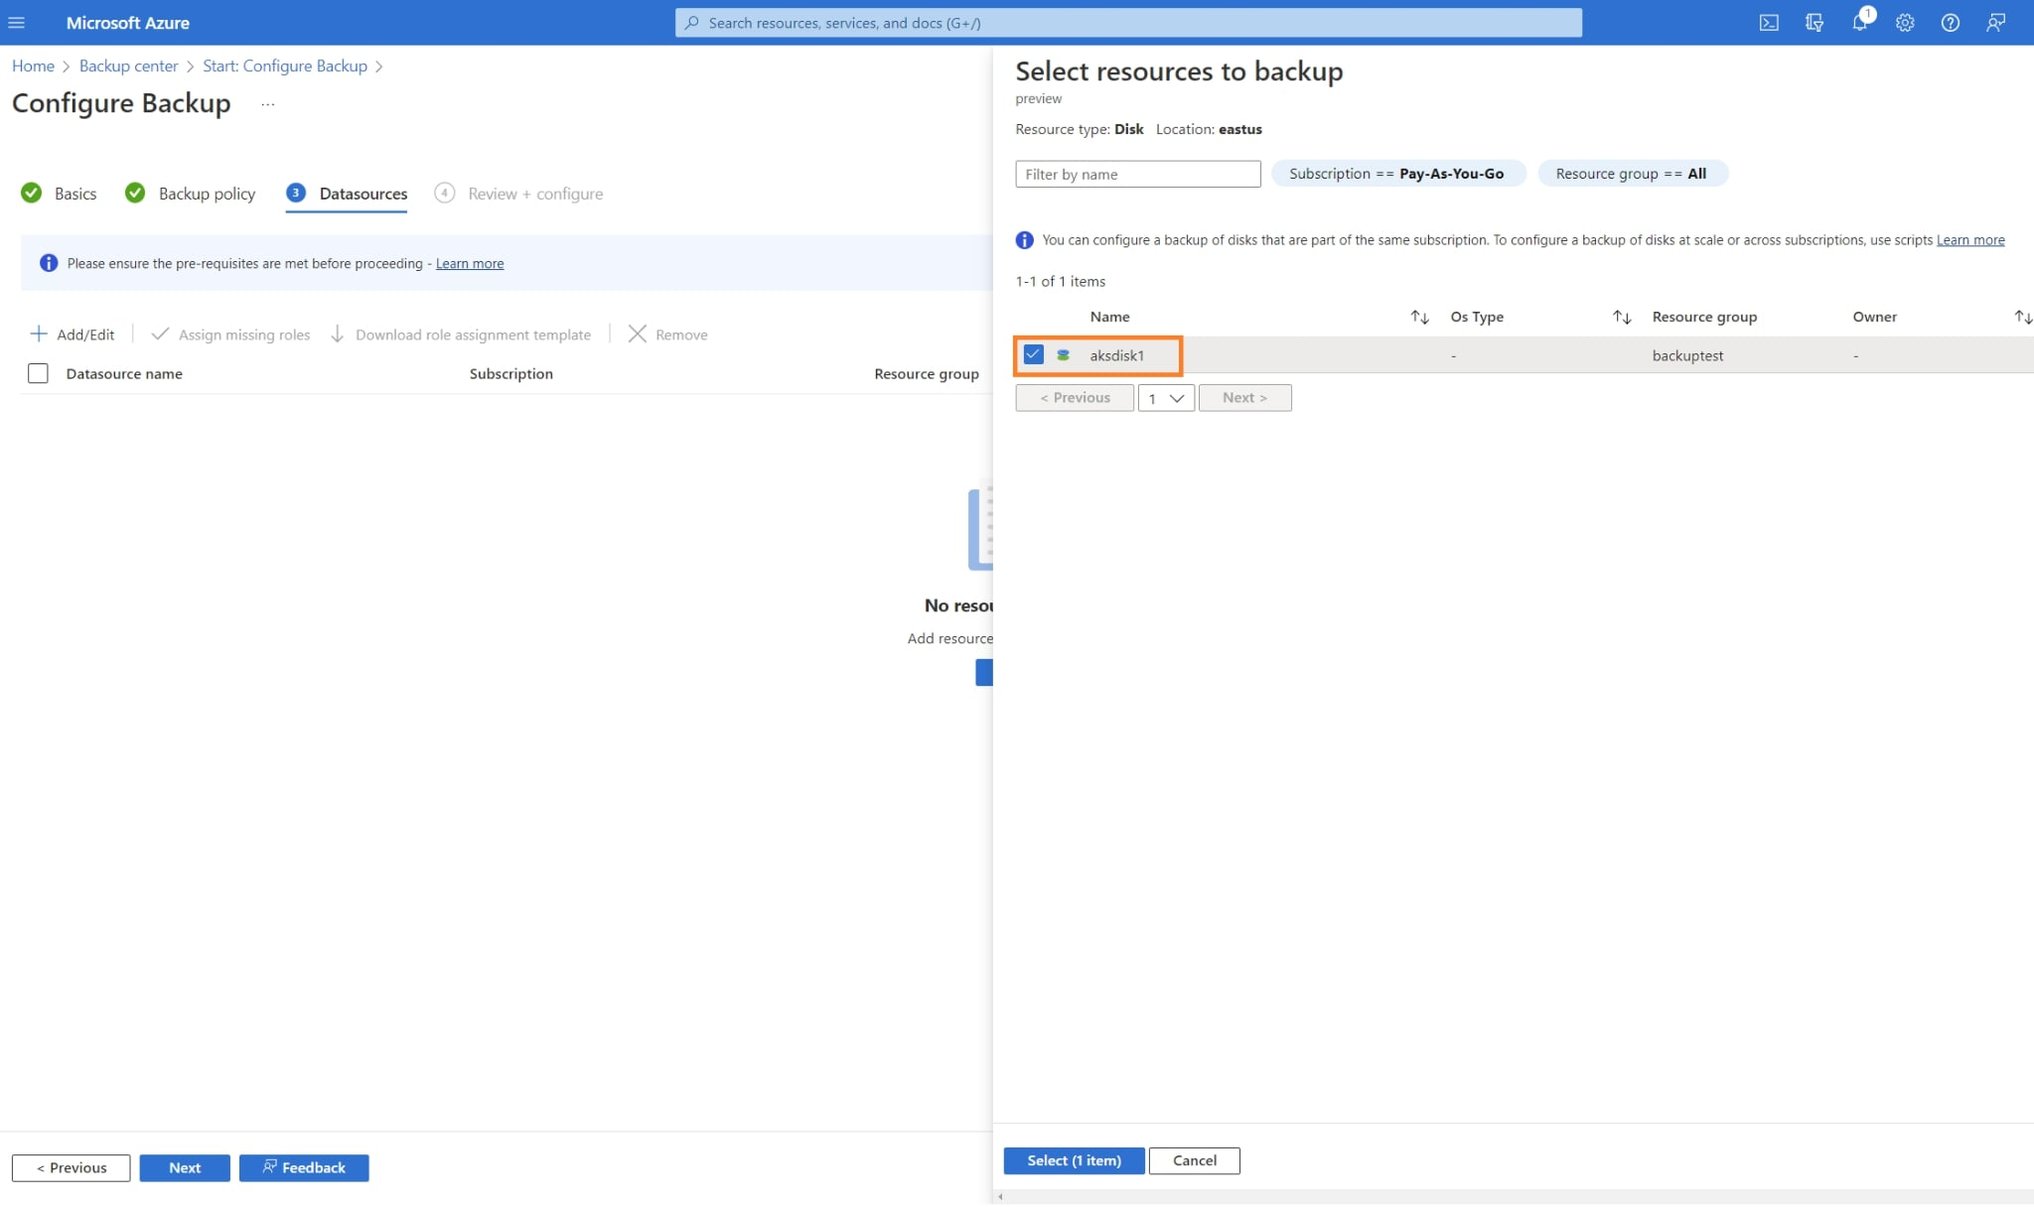This screenshot has height=1207, width=2034.
Task: Sort by Os Type column arrows
Action: (x=1621, y=317)
